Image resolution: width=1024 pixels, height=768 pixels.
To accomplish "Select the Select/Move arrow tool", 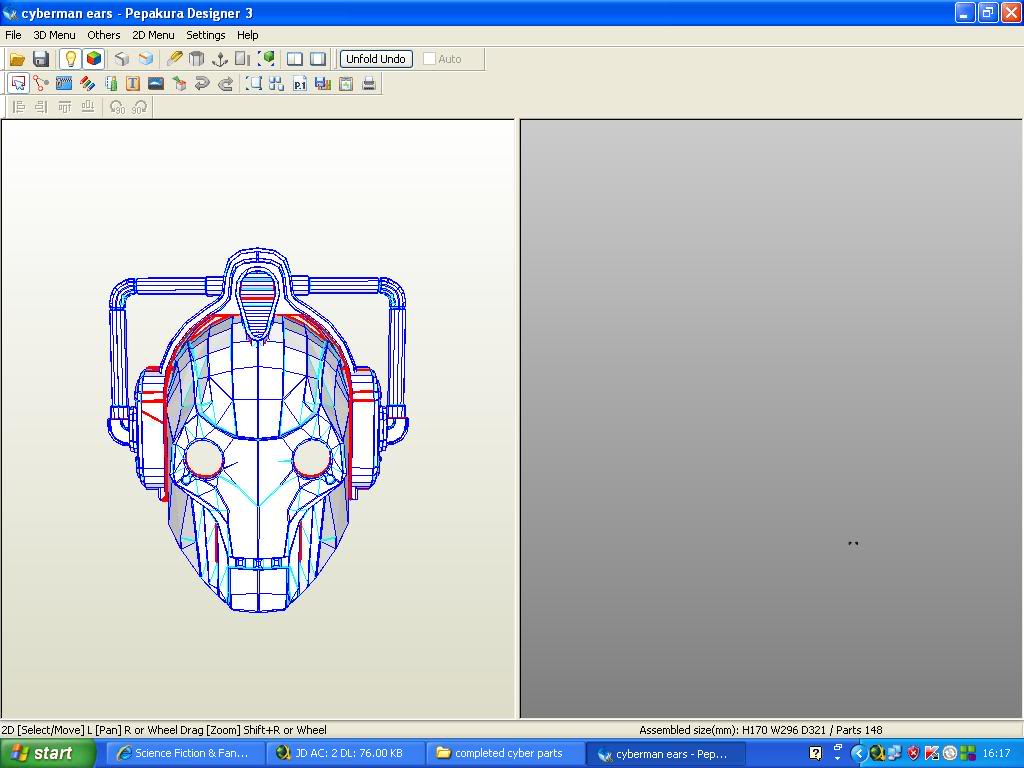I will [x=18, y=84].
